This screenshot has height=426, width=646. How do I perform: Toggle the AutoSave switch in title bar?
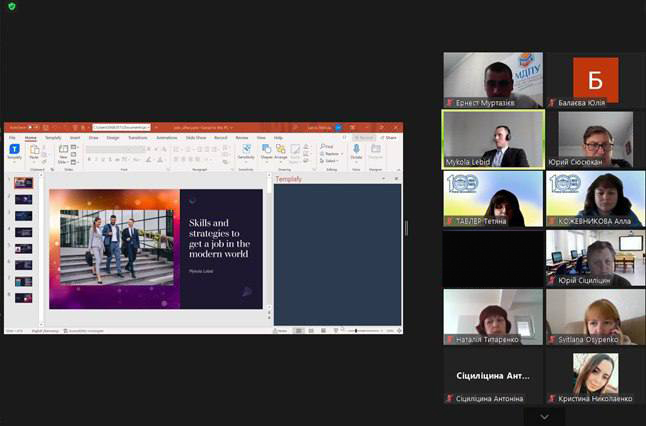(32, 128)
